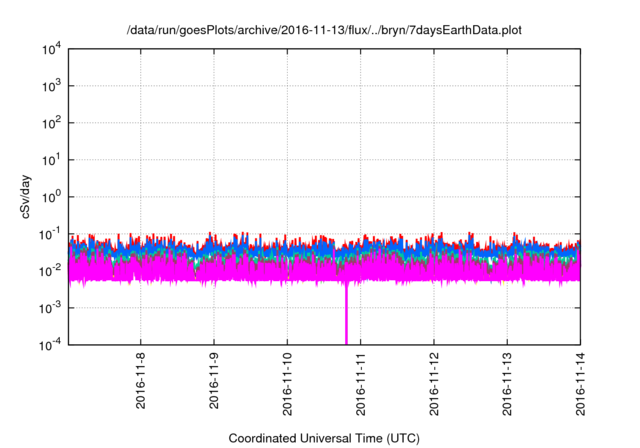Click the 2016-11-8 date tick label
This screenshot has height=448, width=640.
click(140, 381)
